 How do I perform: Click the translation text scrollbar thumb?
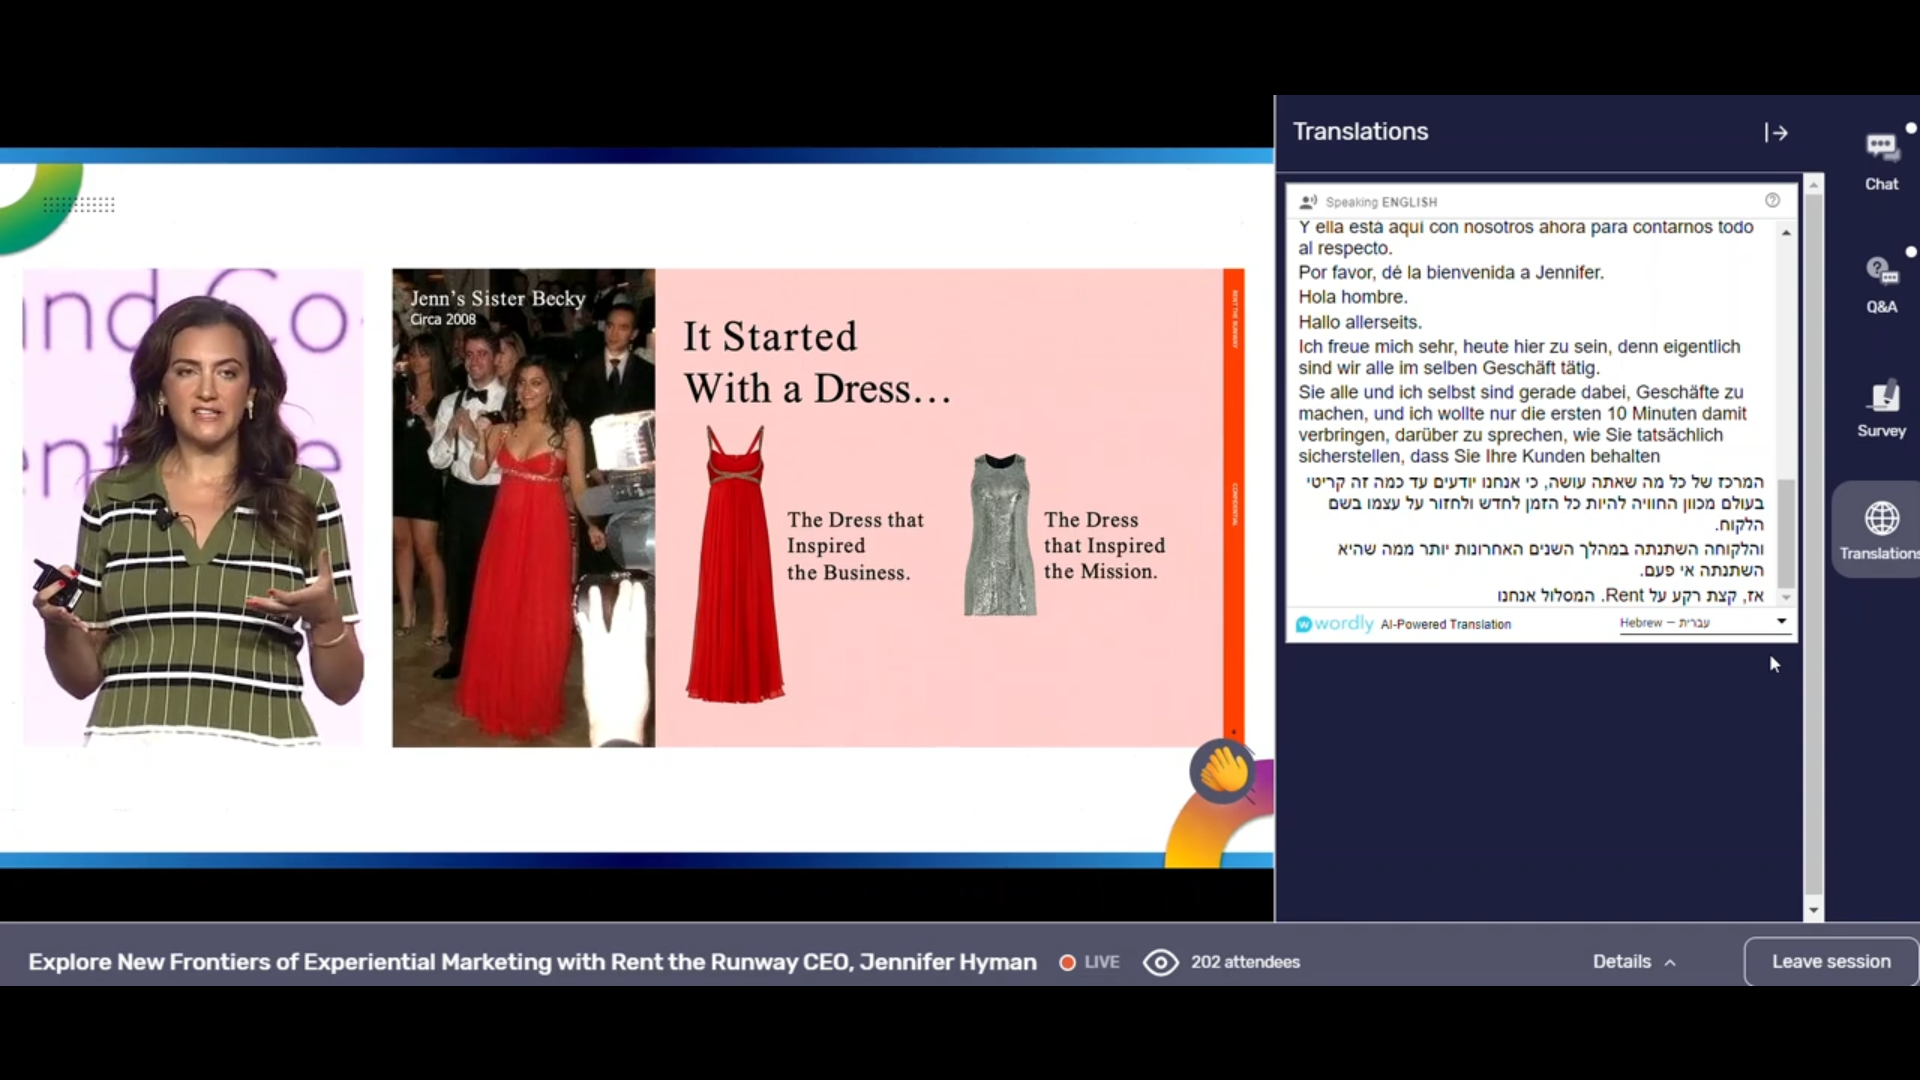point(1786,533)
